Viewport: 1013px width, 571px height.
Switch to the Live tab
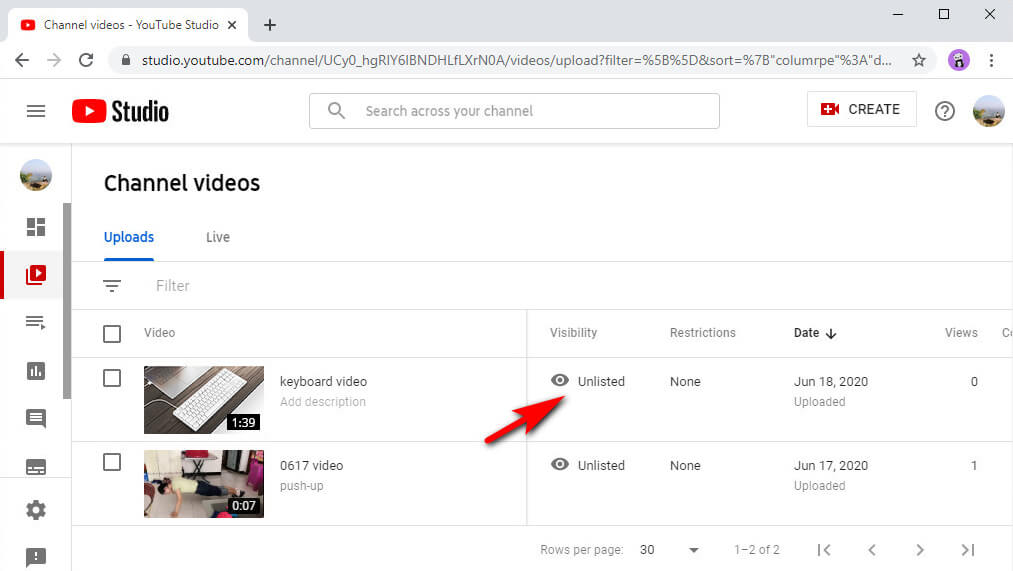pos(218,237)
